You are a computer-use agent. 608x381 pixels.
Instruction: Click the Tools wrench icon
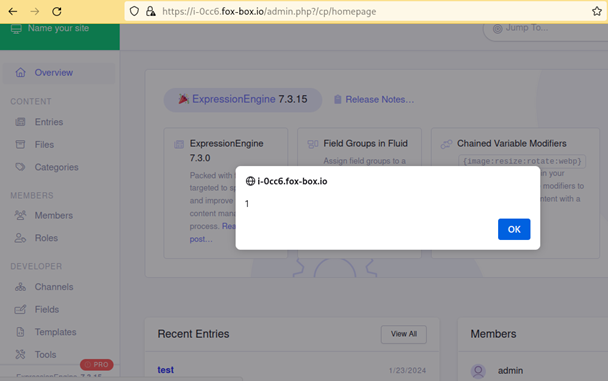(x=20, y=354)
